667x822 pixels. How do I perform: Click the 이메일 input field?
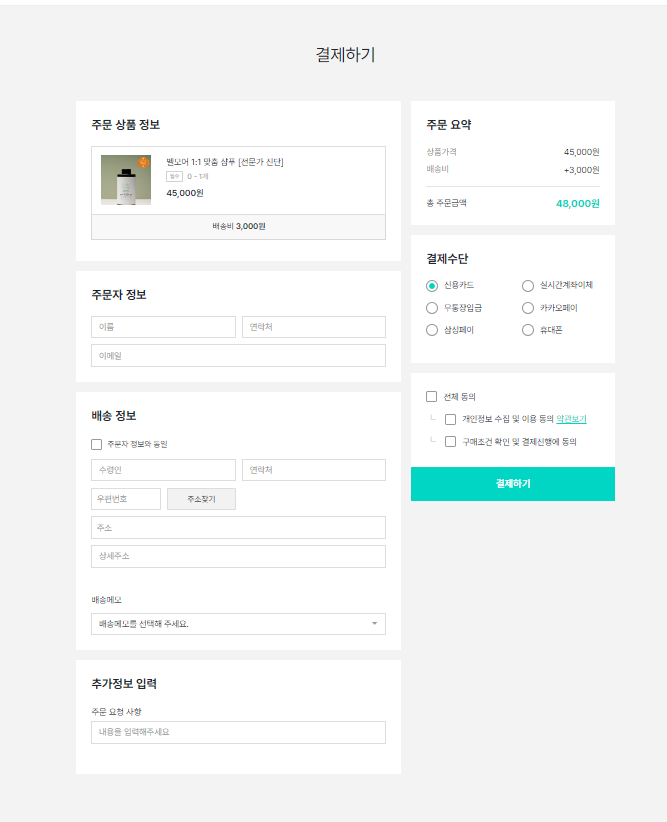click(x=238, y=355)
